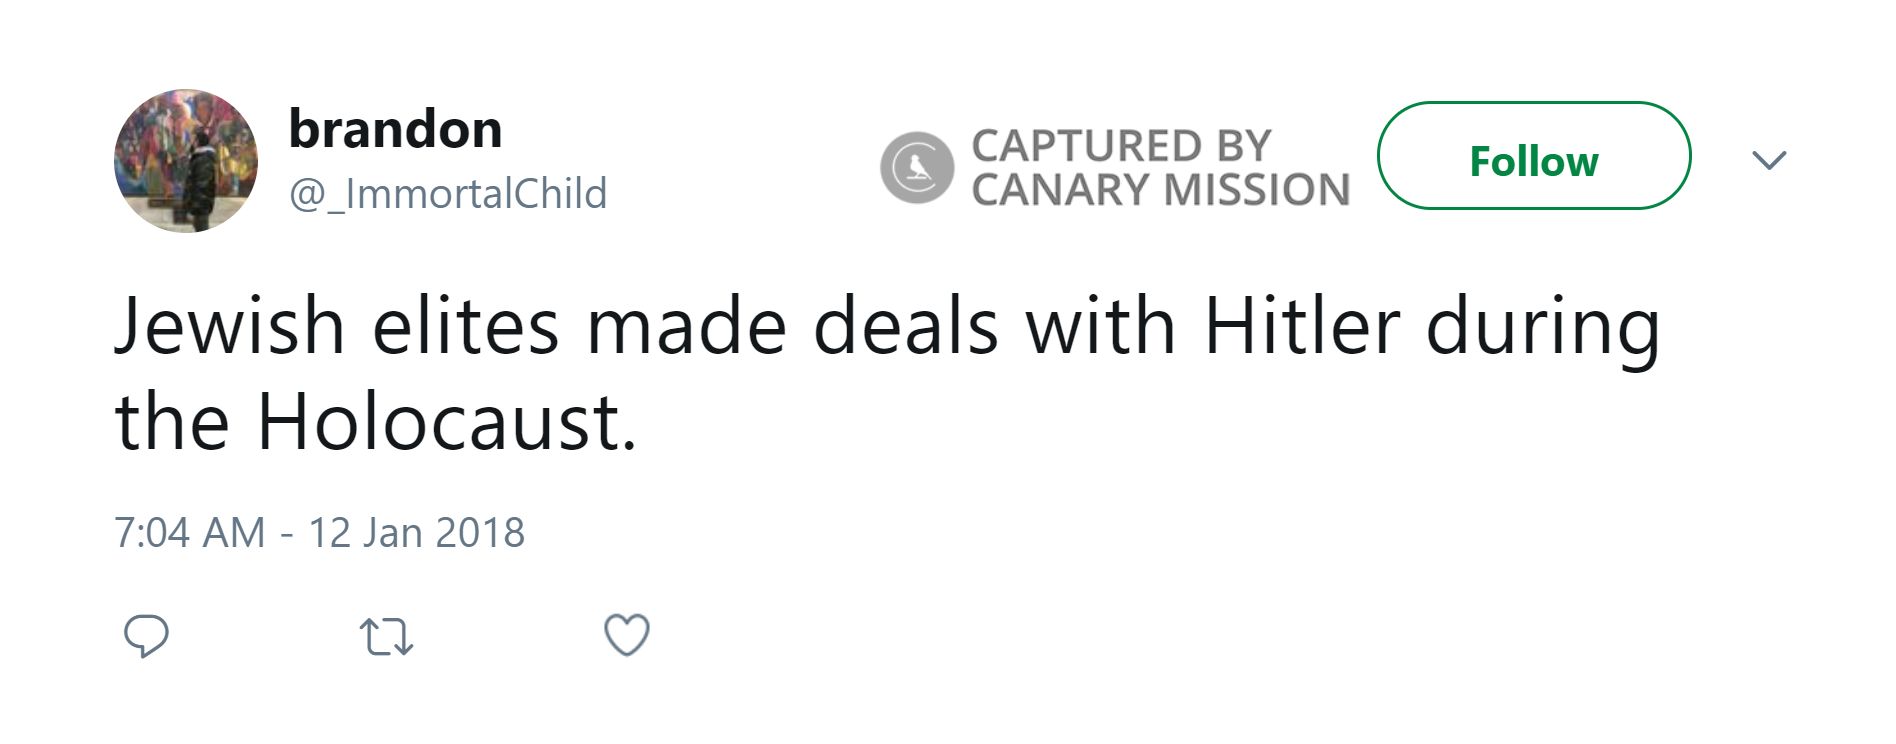Open the 7:04 AM timestamp

point(189,533)
